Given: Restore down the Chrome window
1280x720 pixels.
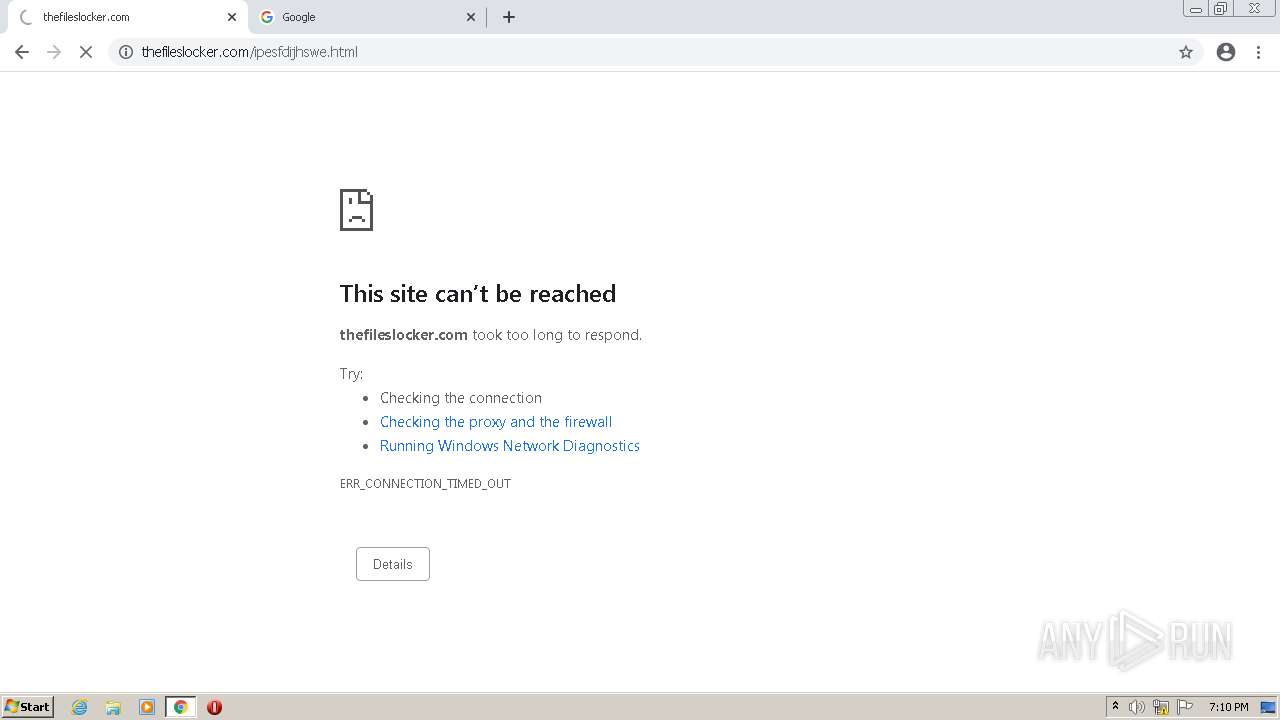Looking at the screenshot, I should tap(1221, 9).
